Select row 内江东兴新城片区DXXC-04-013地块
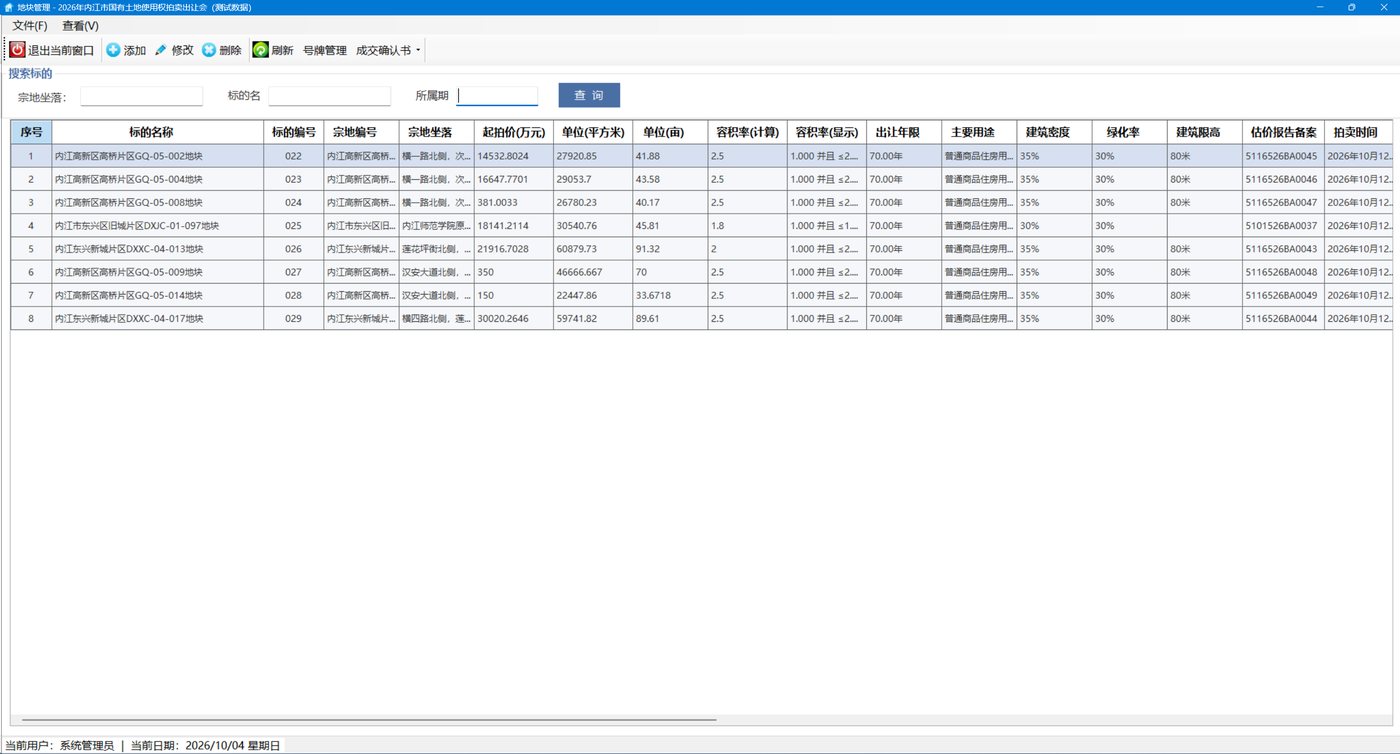 click(x=701, y=249)
